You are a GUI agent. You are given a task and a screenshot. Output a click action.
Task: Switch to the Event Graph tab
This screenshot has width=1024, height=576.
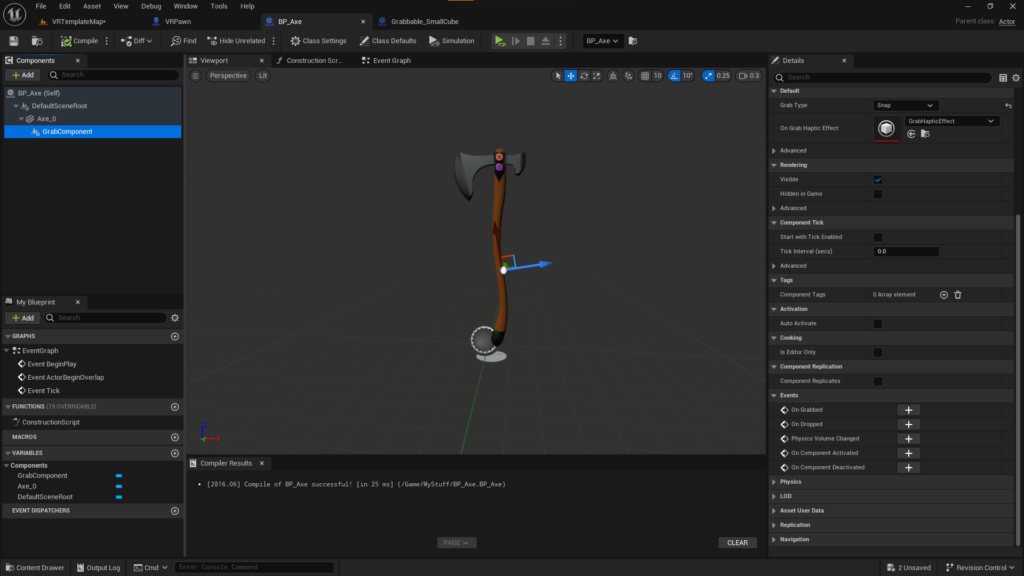[391, 60]
